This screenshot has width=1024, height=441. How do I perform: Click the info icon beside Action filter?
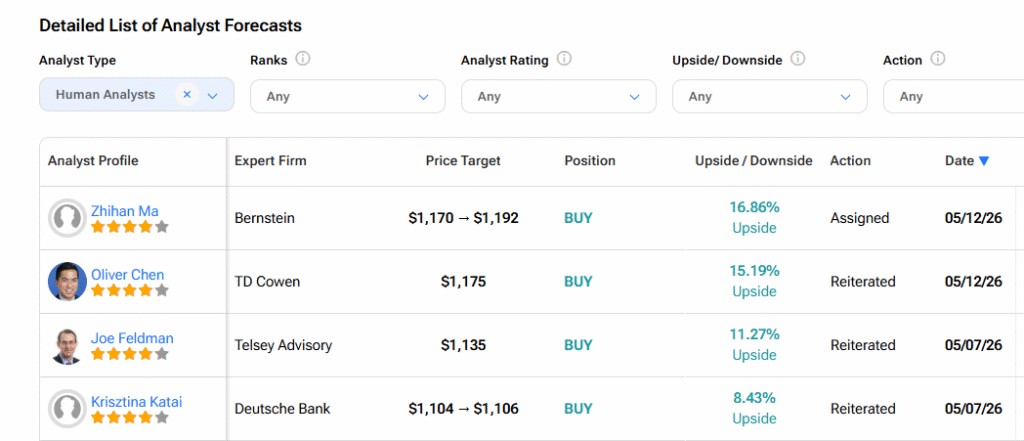pos(938,59)
